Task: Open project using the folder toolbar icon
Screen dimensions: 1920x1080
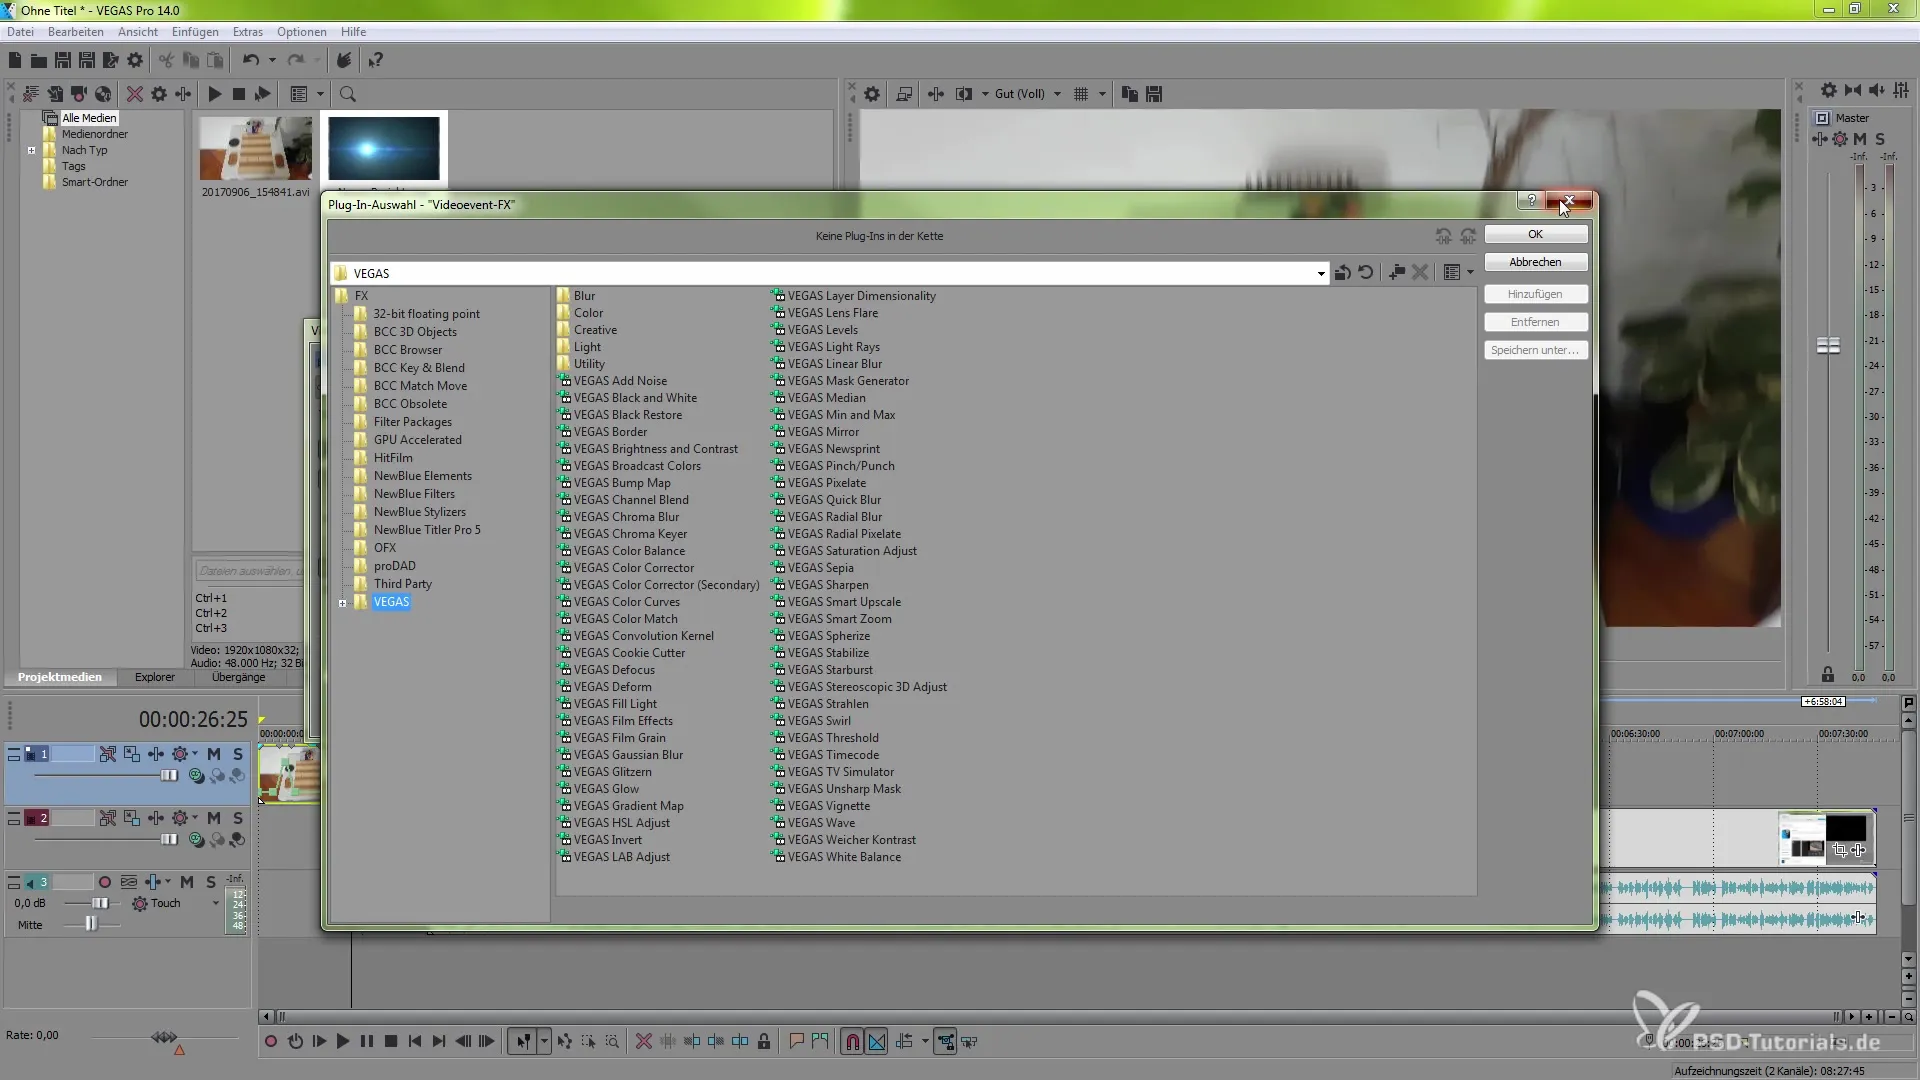Action: click(x=38, y=61)
